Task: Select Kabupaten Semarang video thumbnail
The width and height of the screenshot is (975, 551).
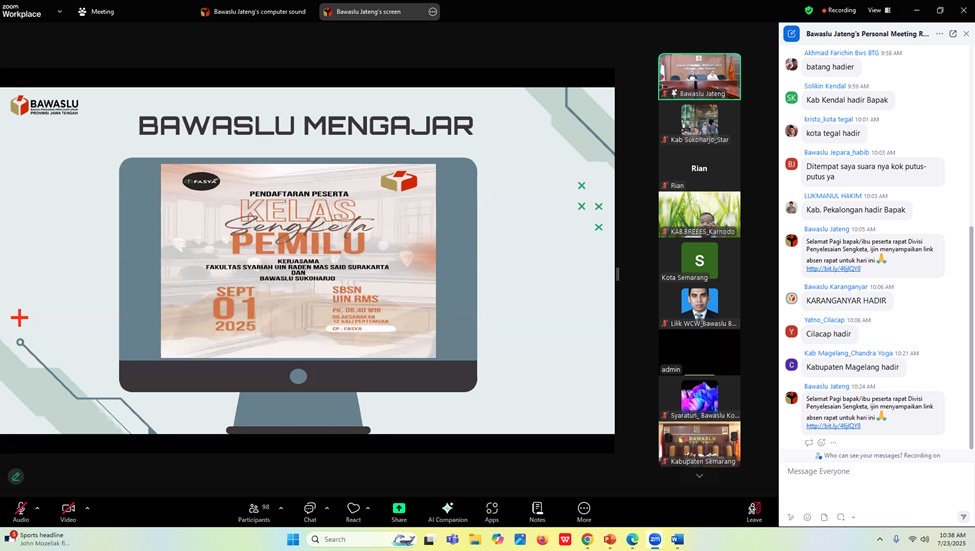Action: 700,444
